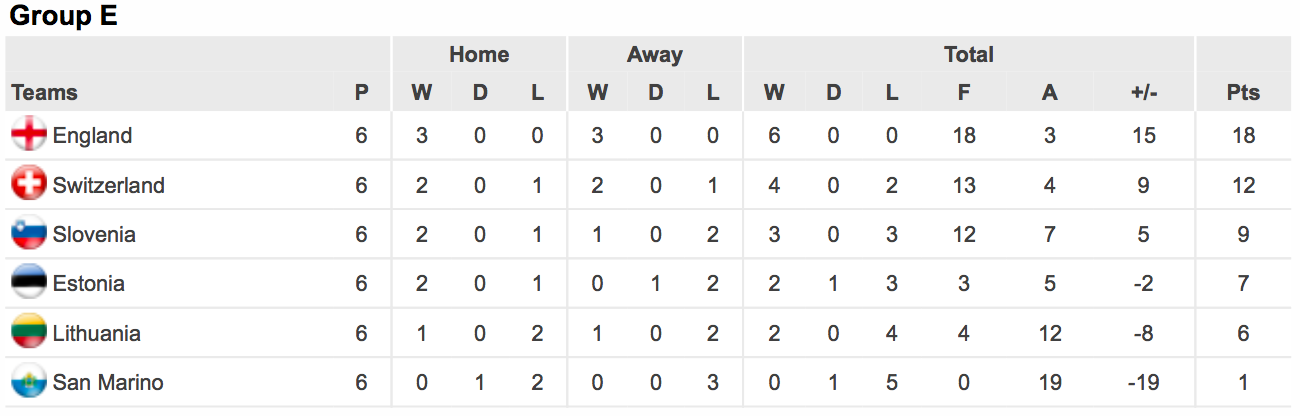This screenshot has width=1300, height=416.
Task: Click the Group E heading
Action: pyautogui.click(x=63, y=16)
